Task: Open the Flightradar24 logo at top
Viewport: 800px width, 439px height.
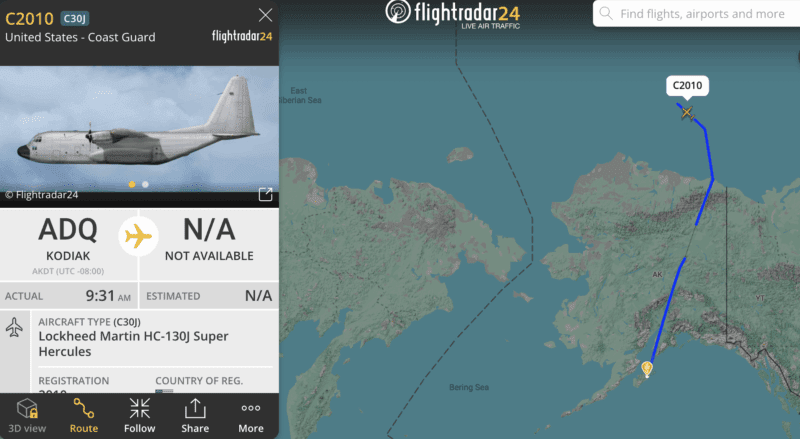Action: point(453,14)
